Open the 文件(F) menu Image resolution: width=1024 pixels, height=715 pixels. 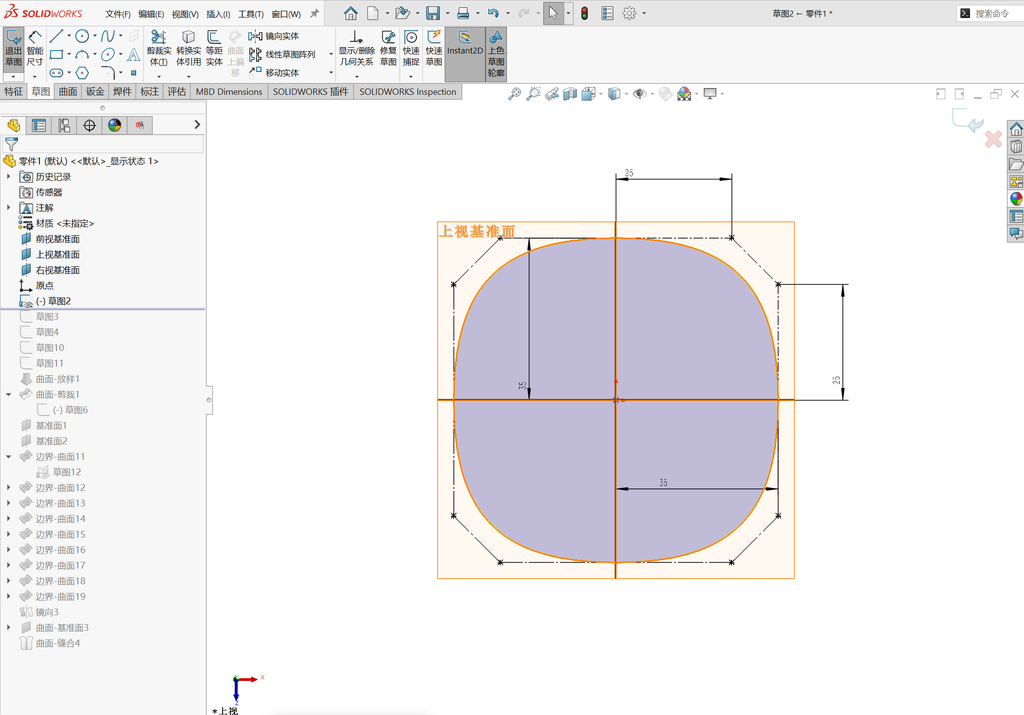tap(118, 14)
